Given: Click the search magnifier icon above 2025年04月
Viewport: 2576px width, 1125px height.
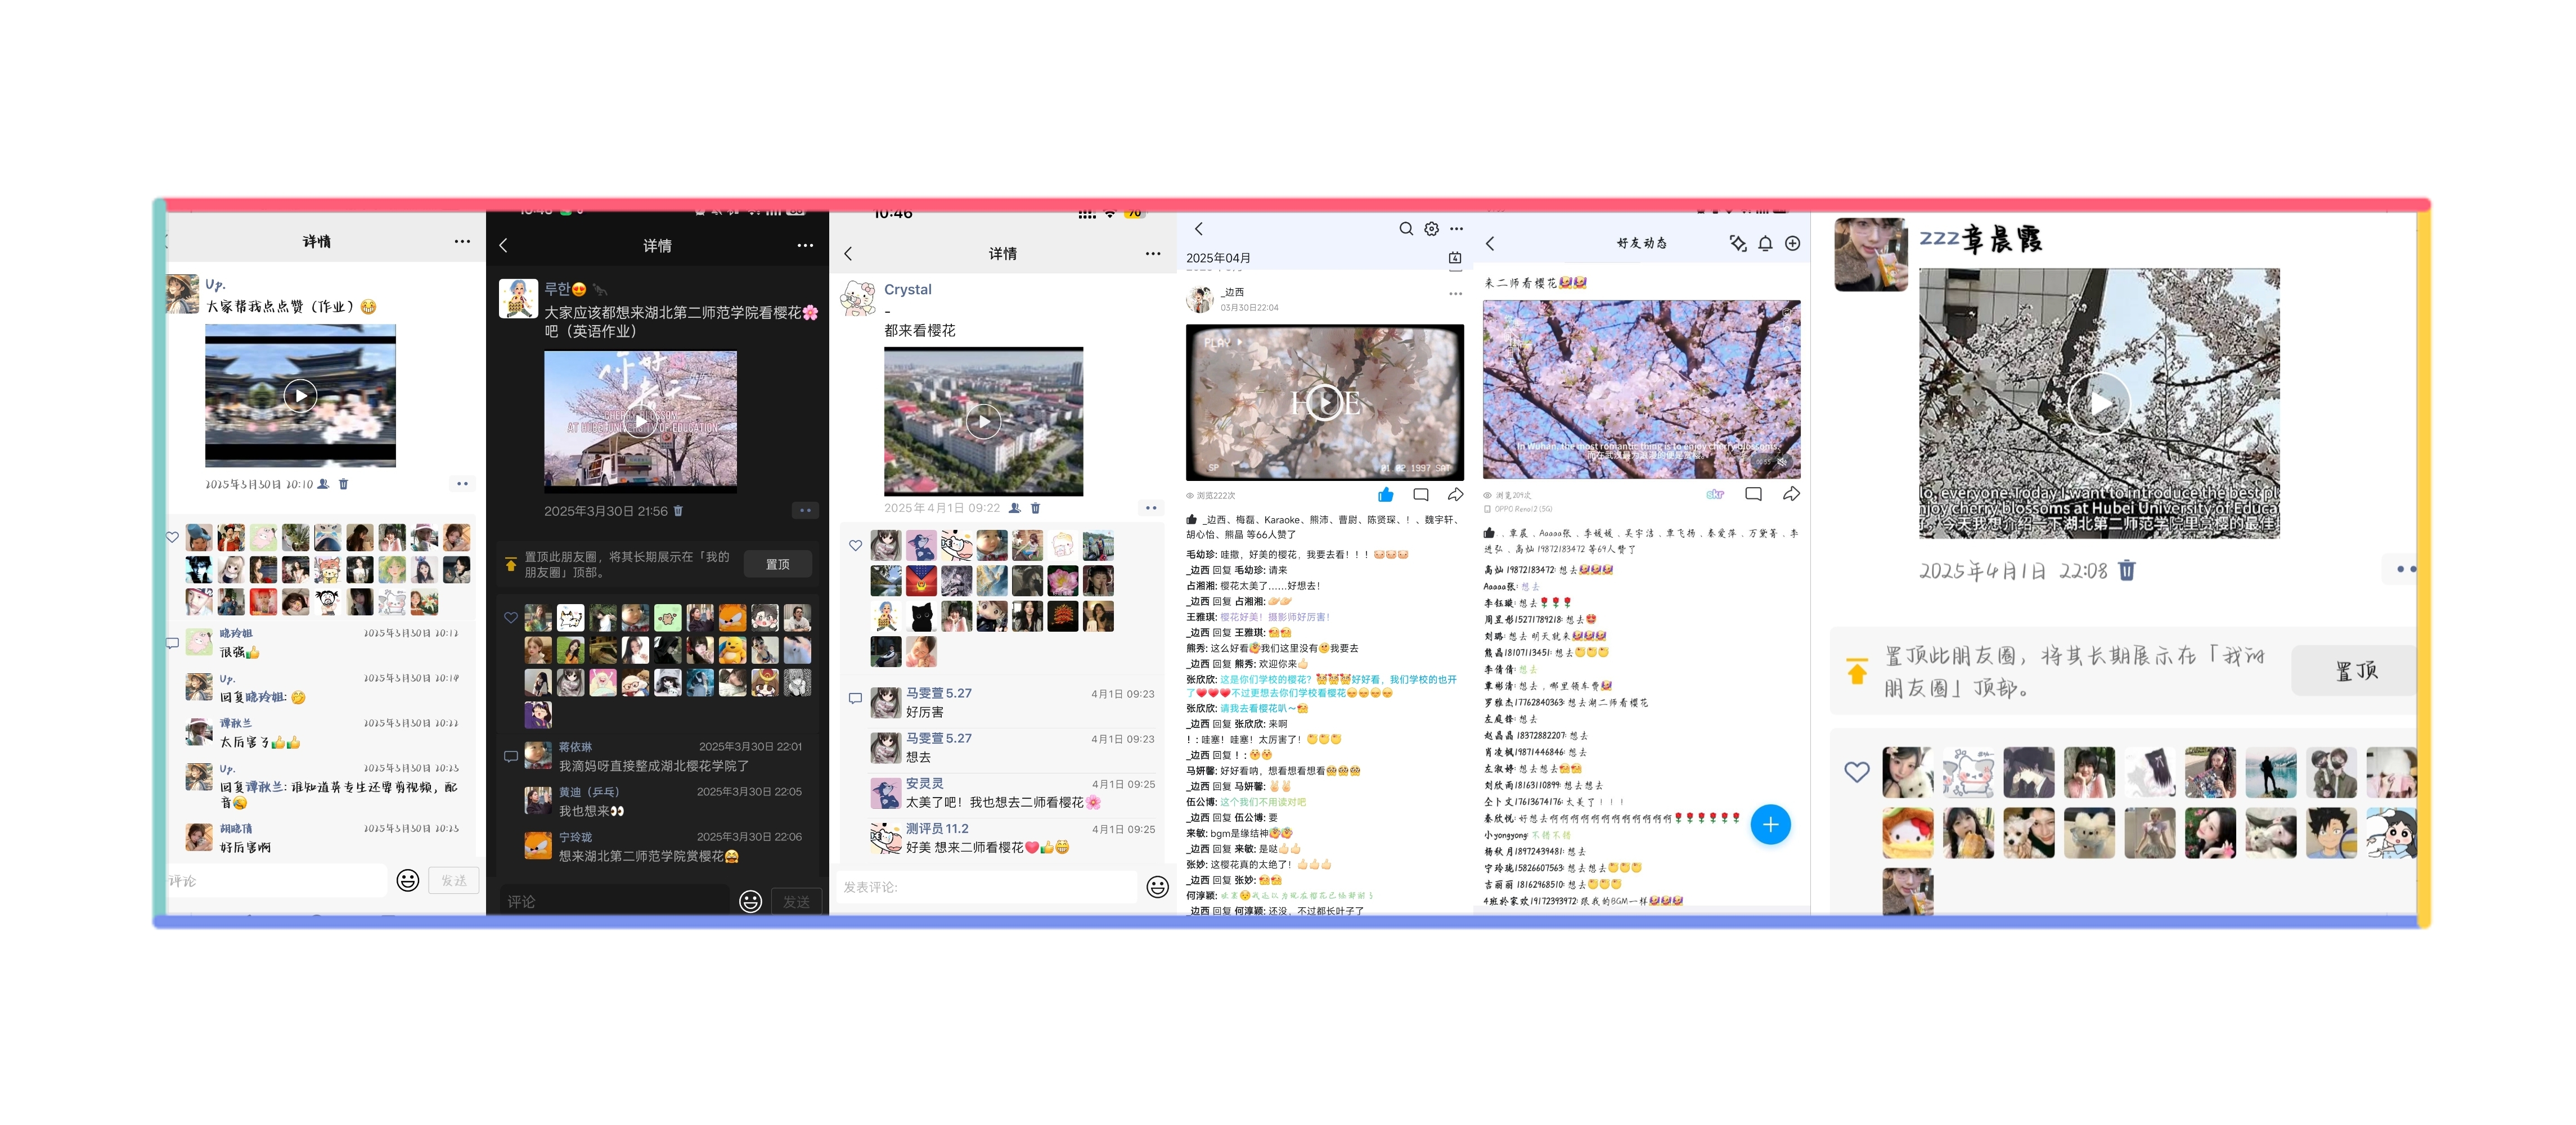Looking at the screenshot, I should click(x=1406, y=229).
